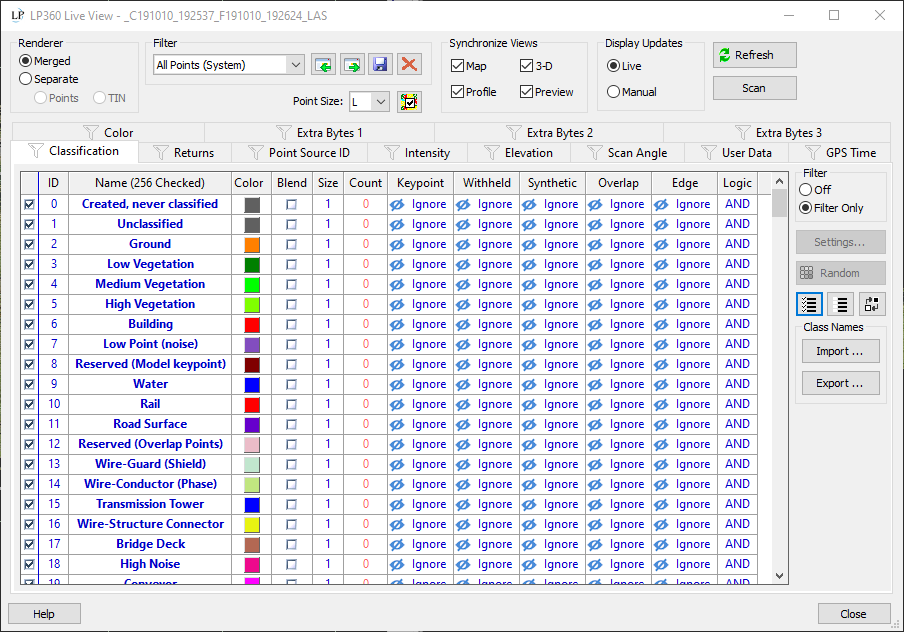Click the blue color swatch for Water
The height and width of the screenshot is (632, 904).
(x=252, y=385)
